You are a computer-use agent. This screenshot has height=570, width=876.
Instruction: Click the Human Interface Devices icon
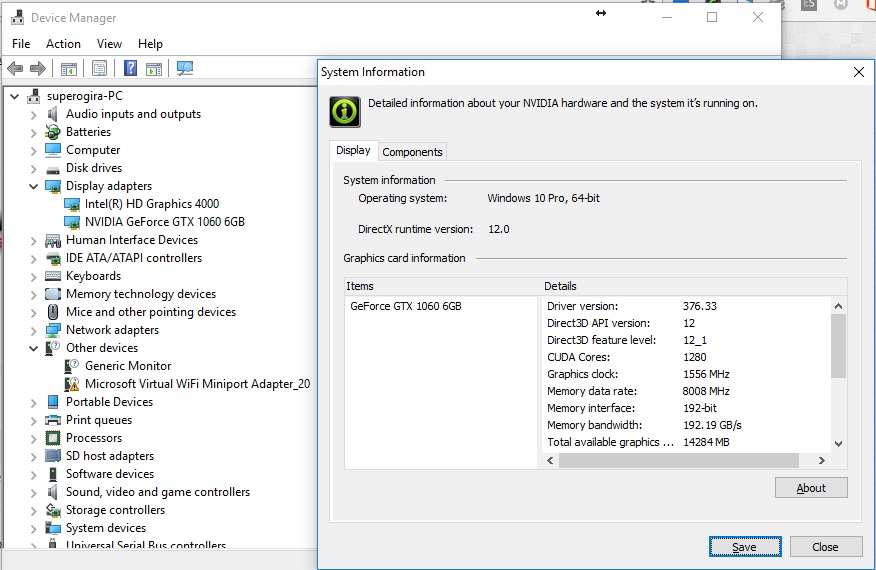(53, 240)
